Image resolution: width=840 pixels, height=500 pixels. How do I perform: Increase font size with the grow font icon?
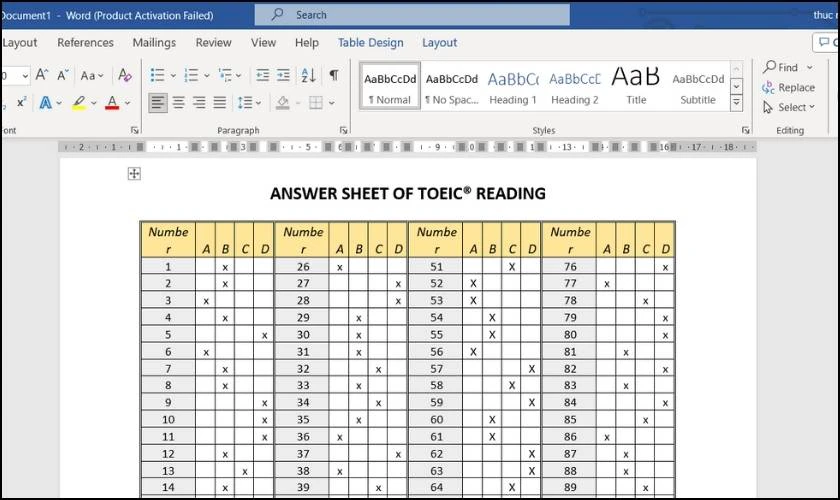point(42,75)
